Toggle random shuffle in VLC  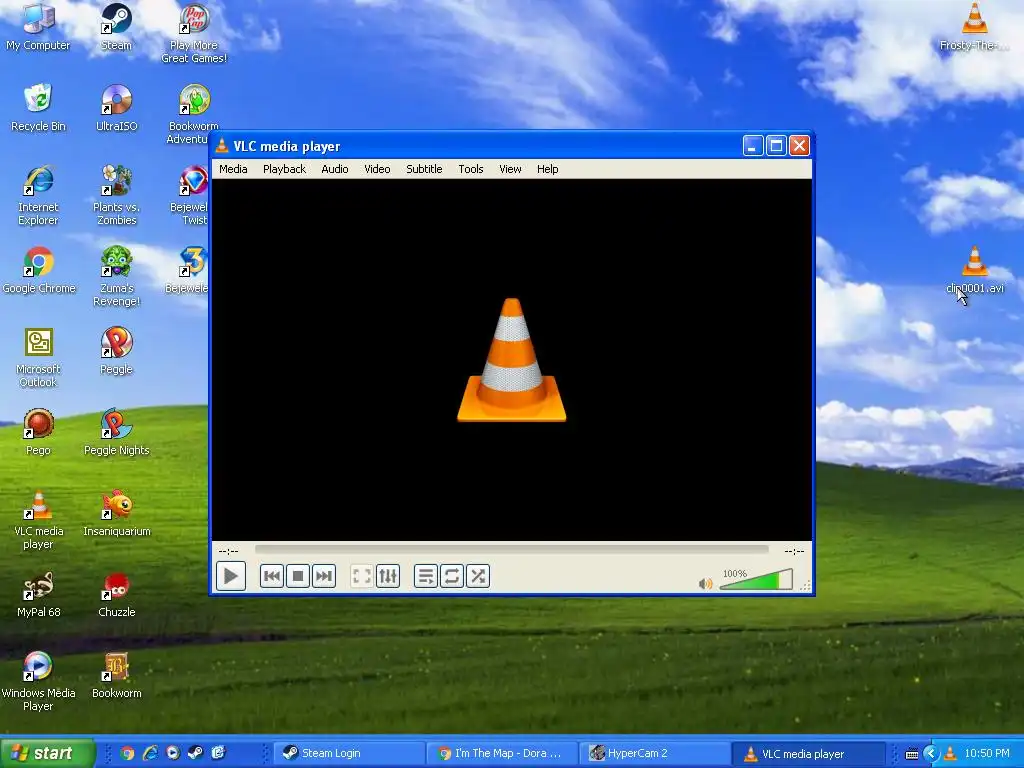[x=478, y=576]
